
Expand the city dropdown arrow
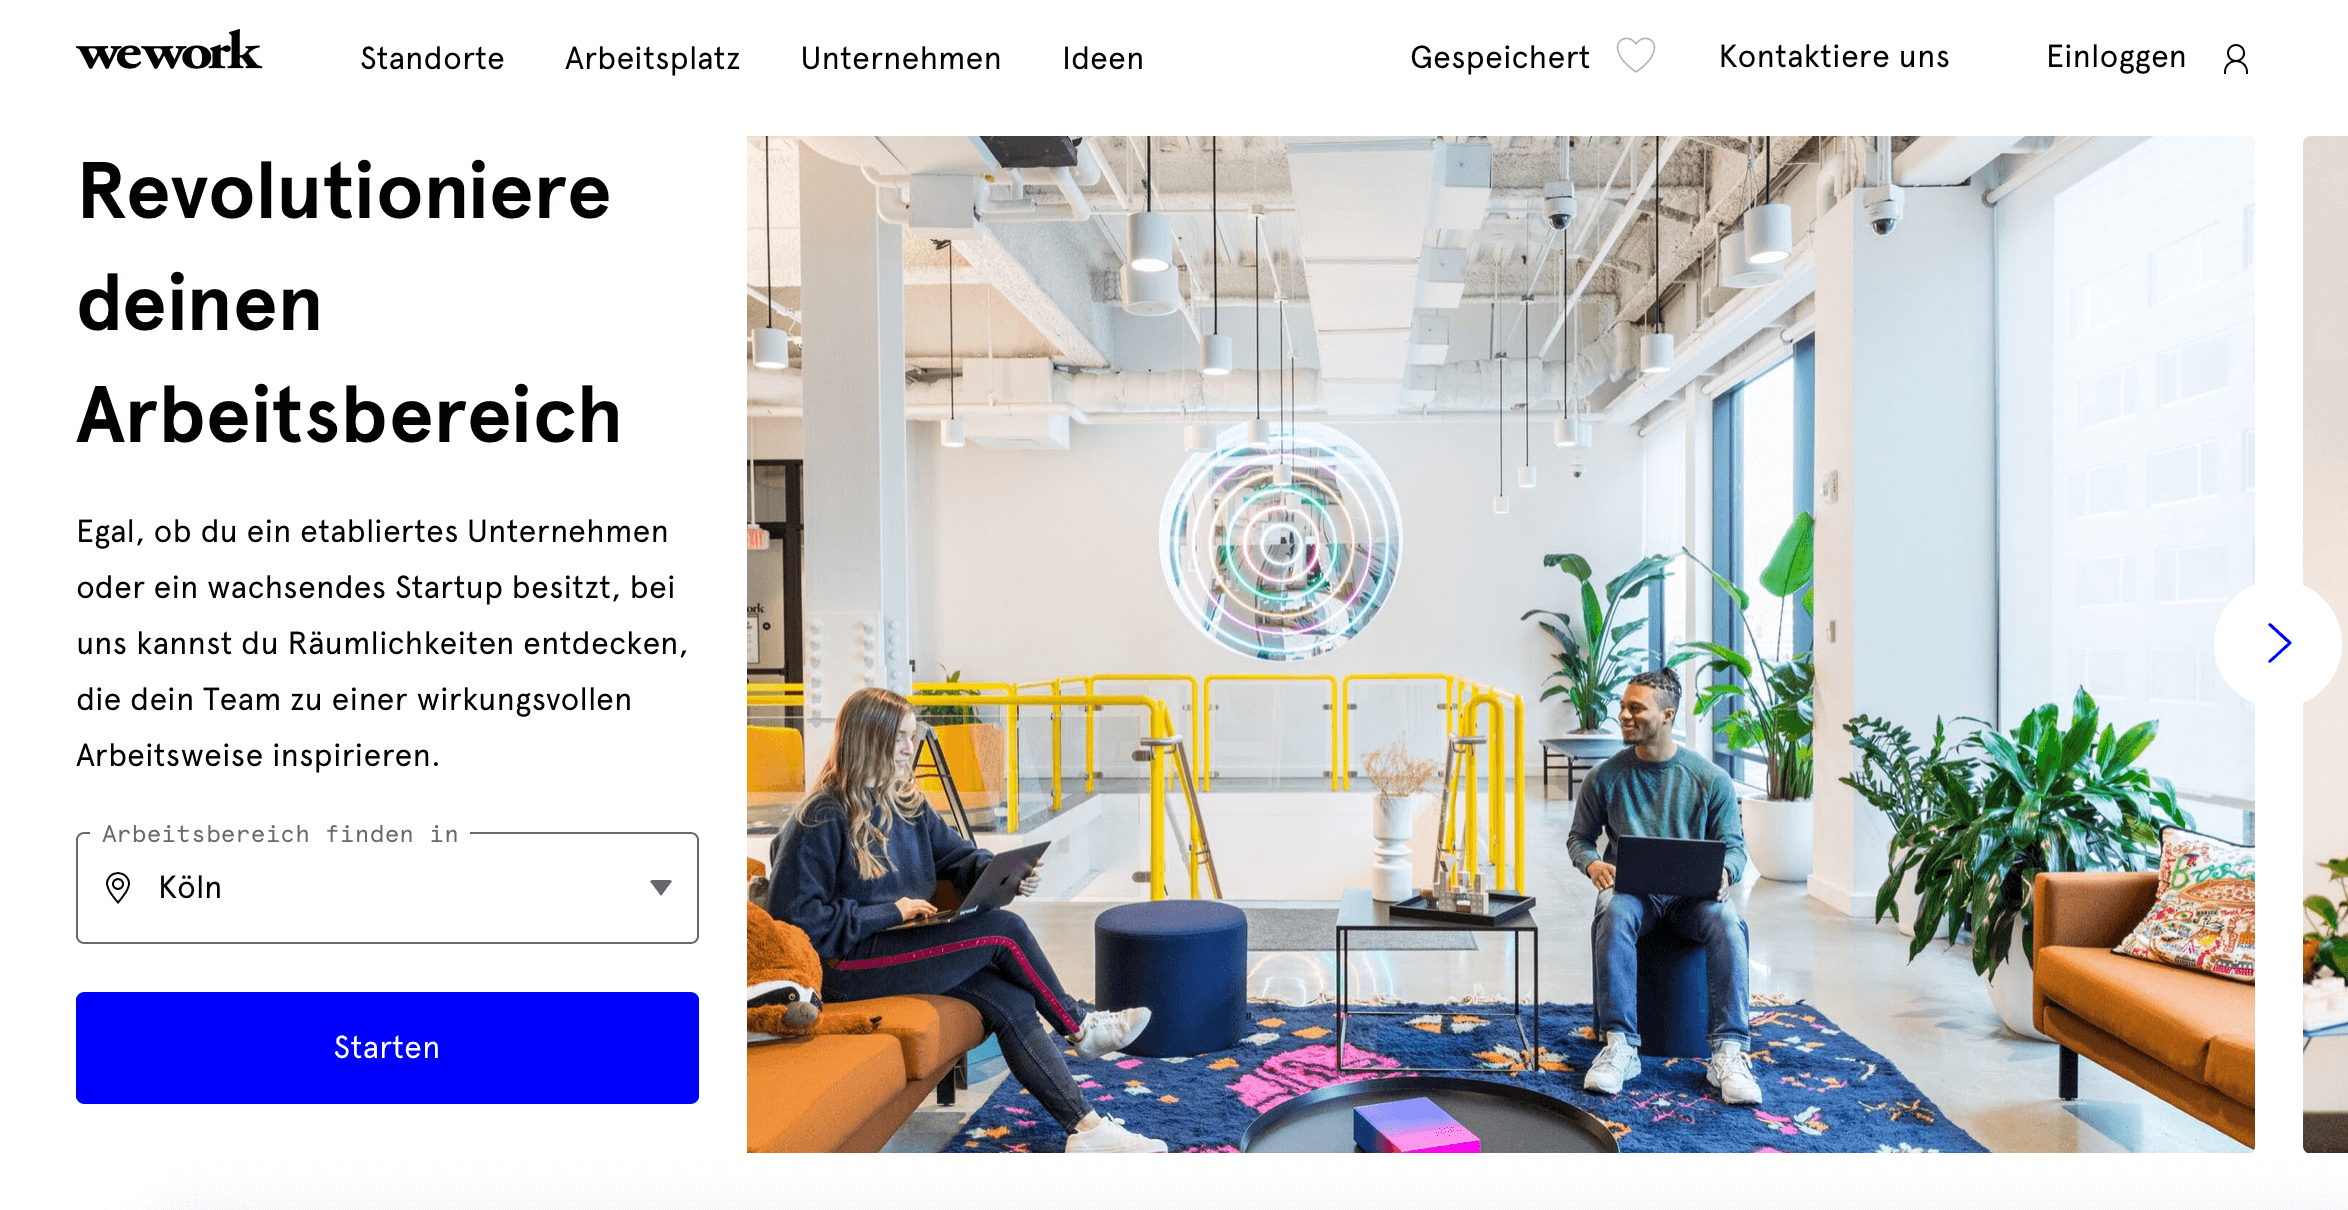[660, 887]
